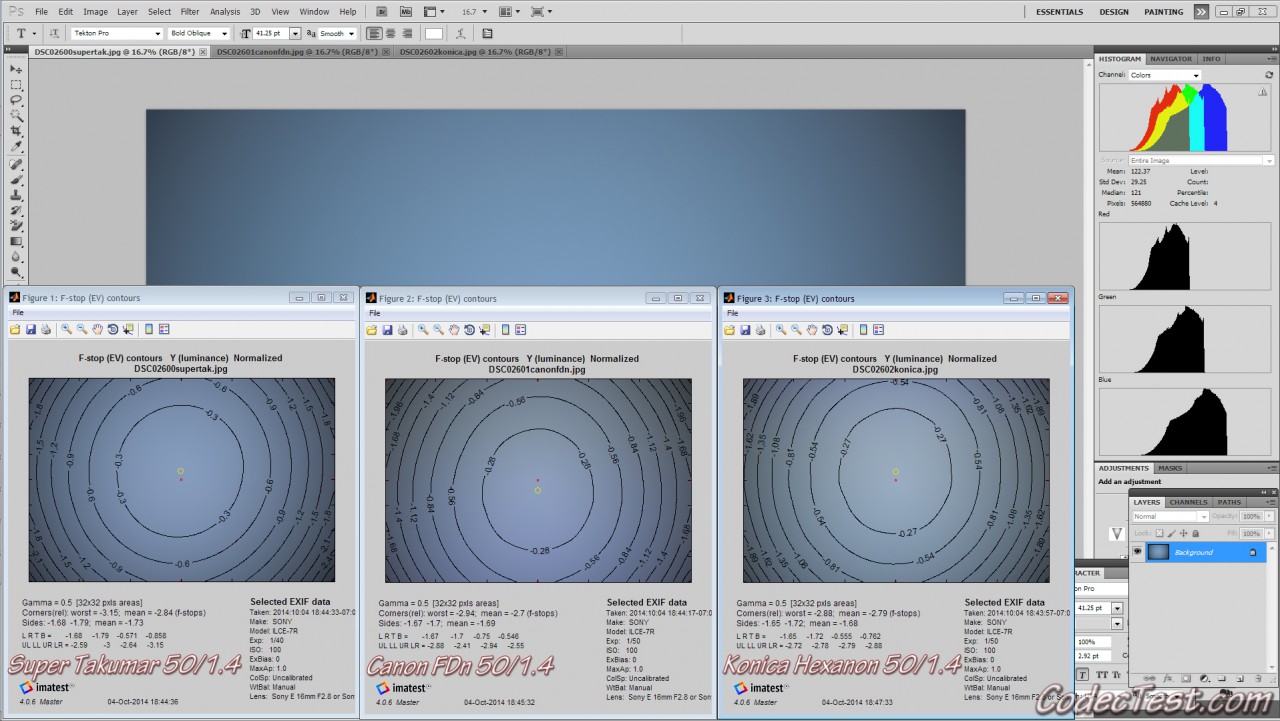The image size is (1280, 721).
Task: Click the open file icon in Figure 1
Action: (x=15, y=329)
